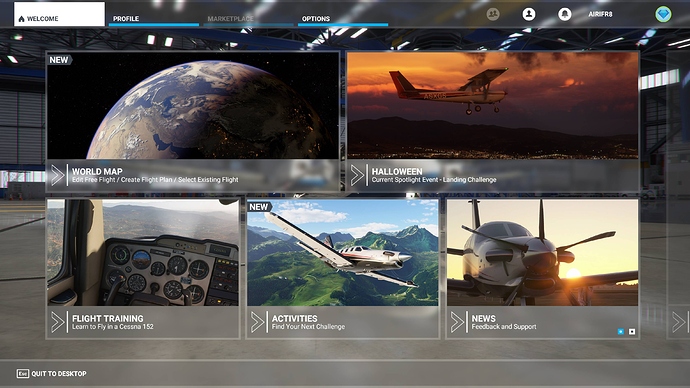Click the chevron arrow beside Halloween
The height and width of the screenshot is (388, 690).
357,175
